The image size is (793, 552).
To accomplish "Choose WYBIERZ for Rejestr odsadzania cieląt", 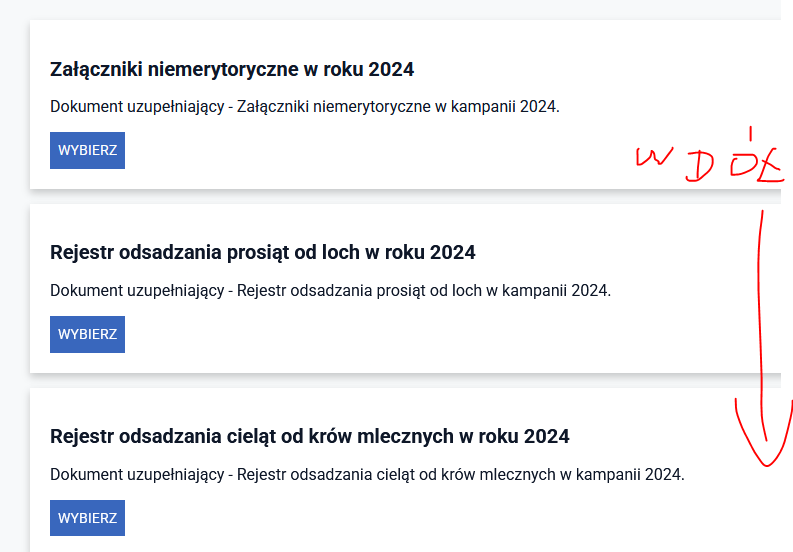I will click(87, 518).
